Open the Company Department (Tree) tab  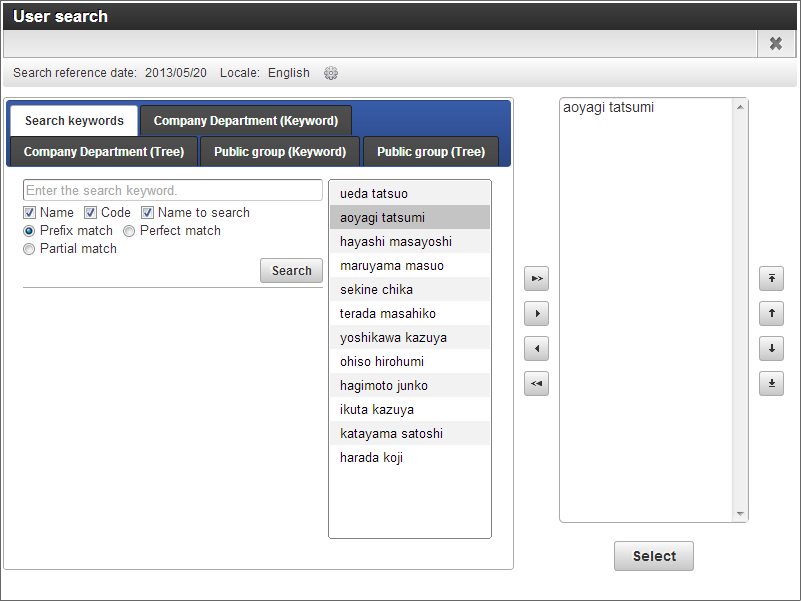coord(104,152)
